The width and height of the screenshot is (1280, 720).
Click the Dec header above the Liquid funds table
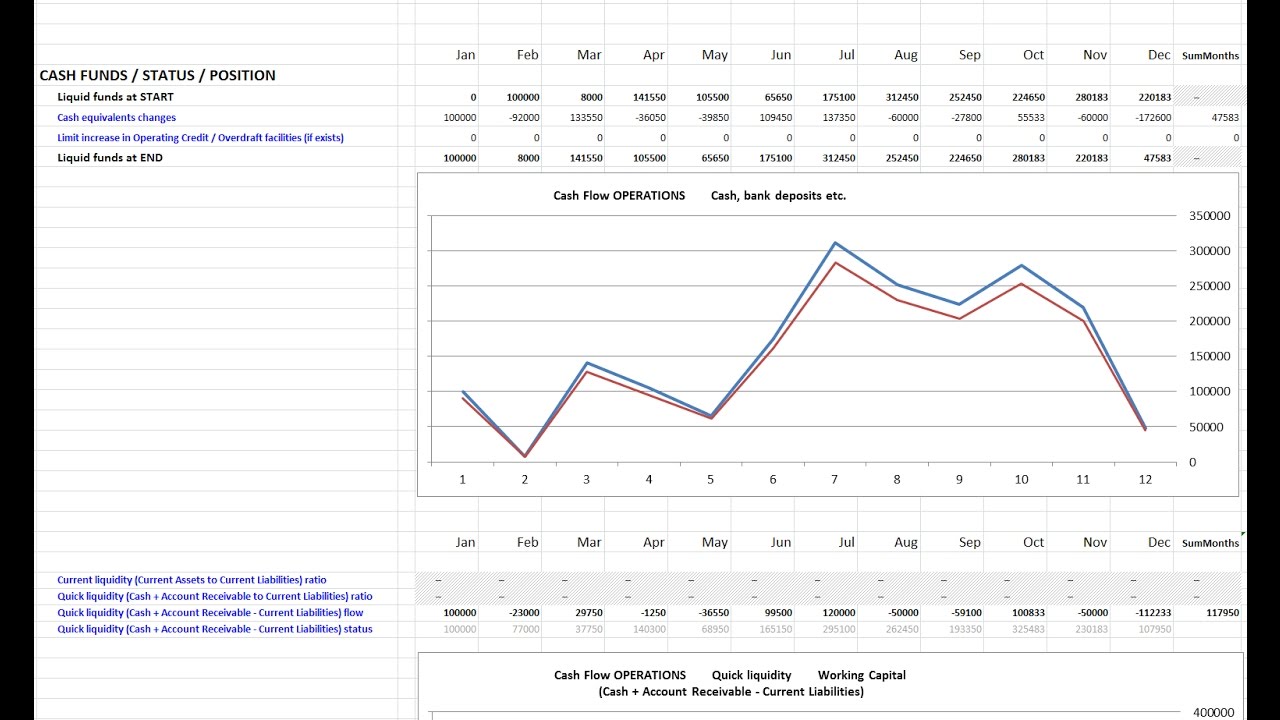coord(1159,55)
